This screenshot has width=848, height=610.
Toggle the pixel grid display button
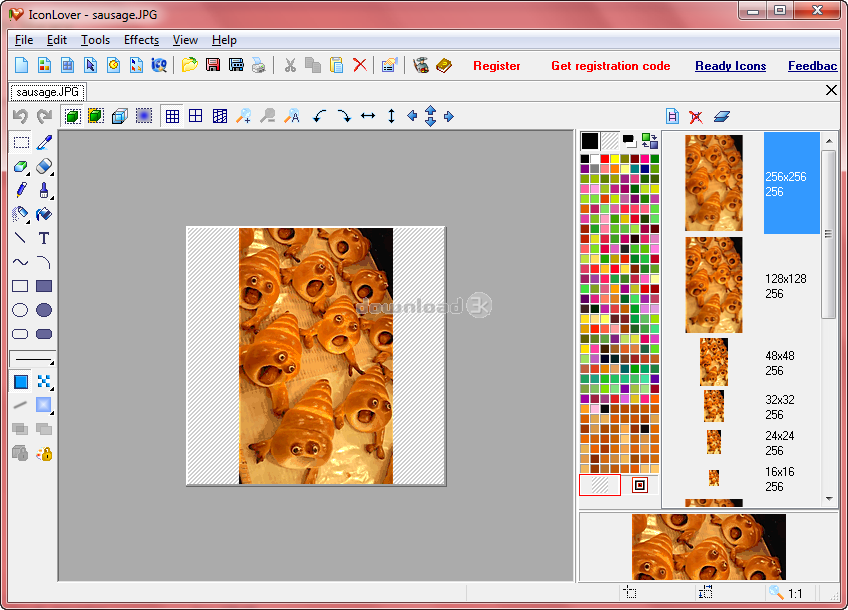[172, 116]
